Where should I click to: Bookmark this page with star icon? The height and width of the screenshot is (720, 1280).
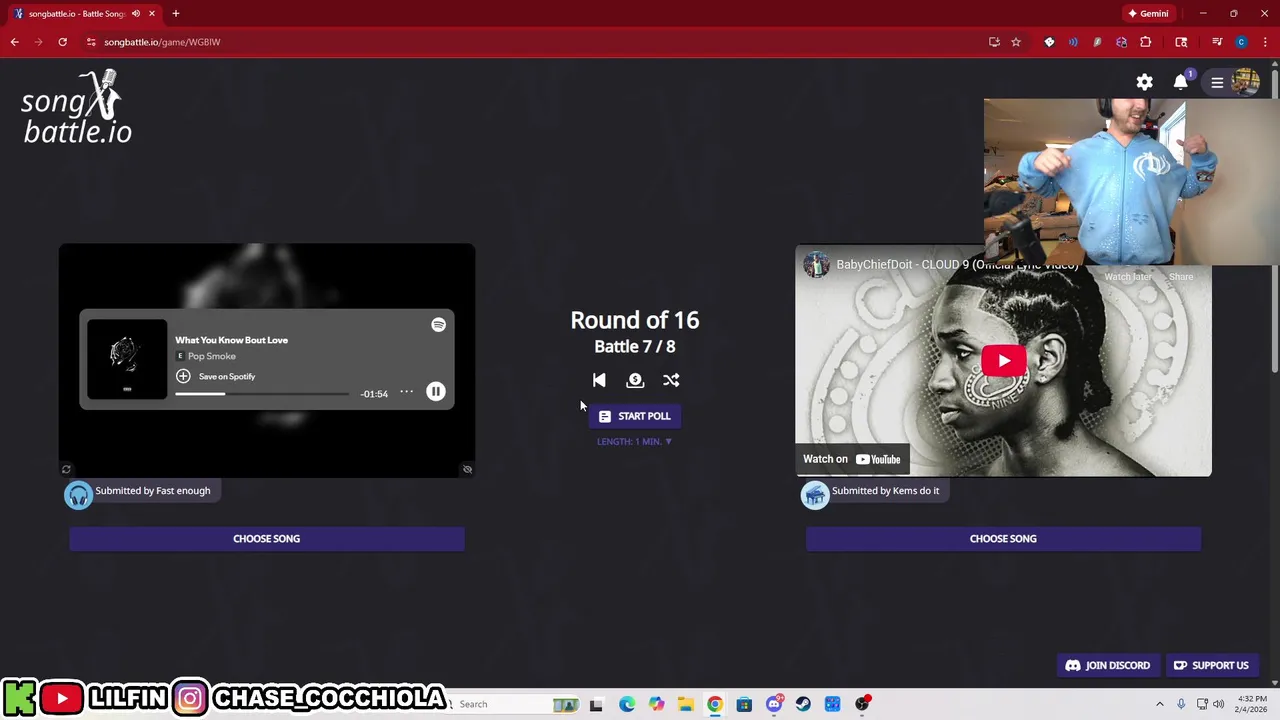(x=1016, y=42)
